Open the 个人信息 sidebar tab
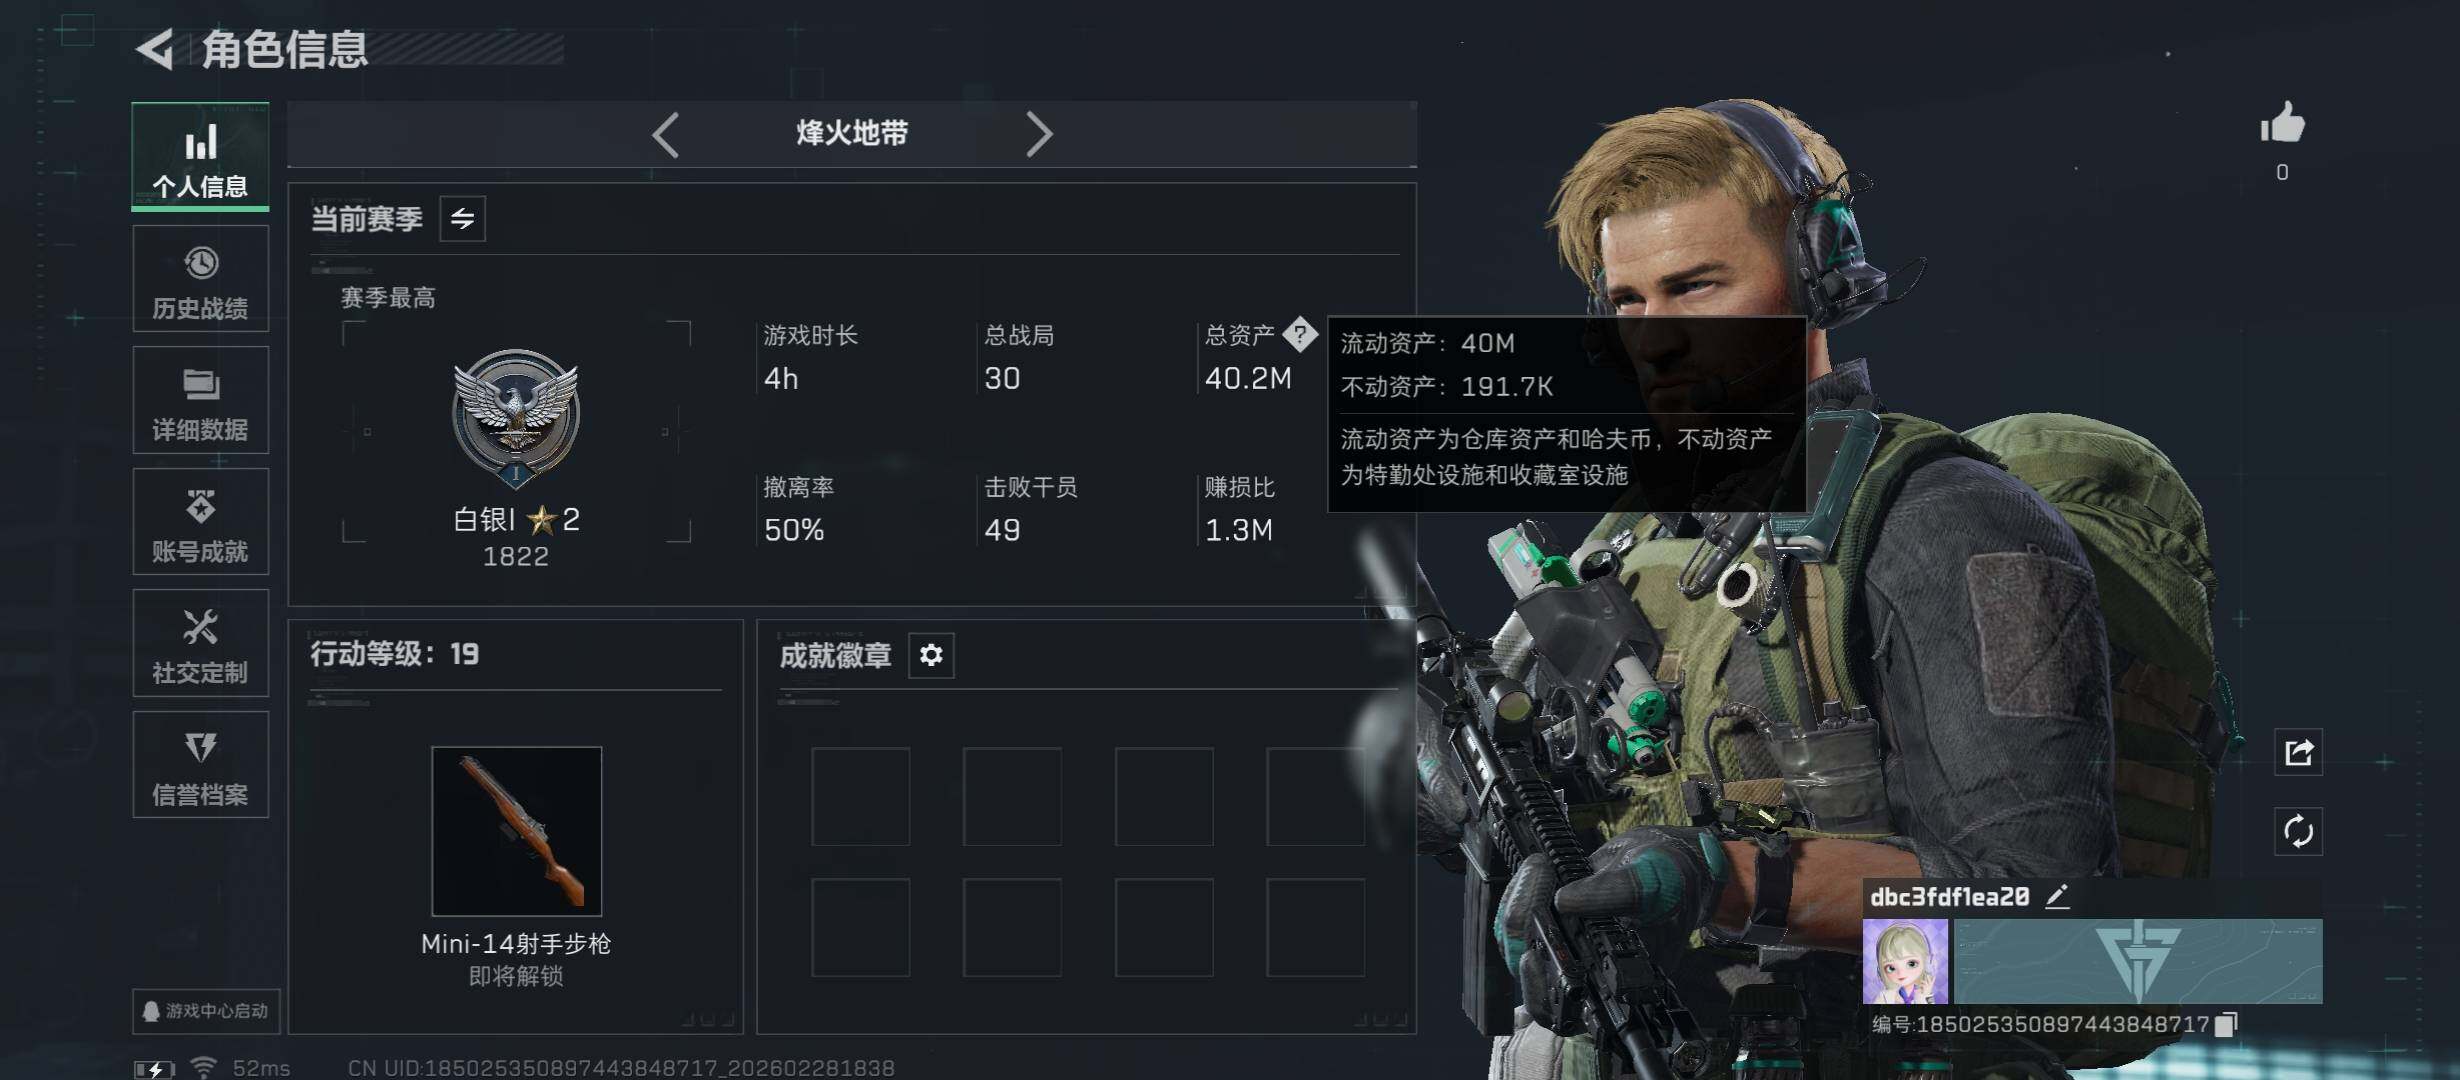 (x=200, y=157)
